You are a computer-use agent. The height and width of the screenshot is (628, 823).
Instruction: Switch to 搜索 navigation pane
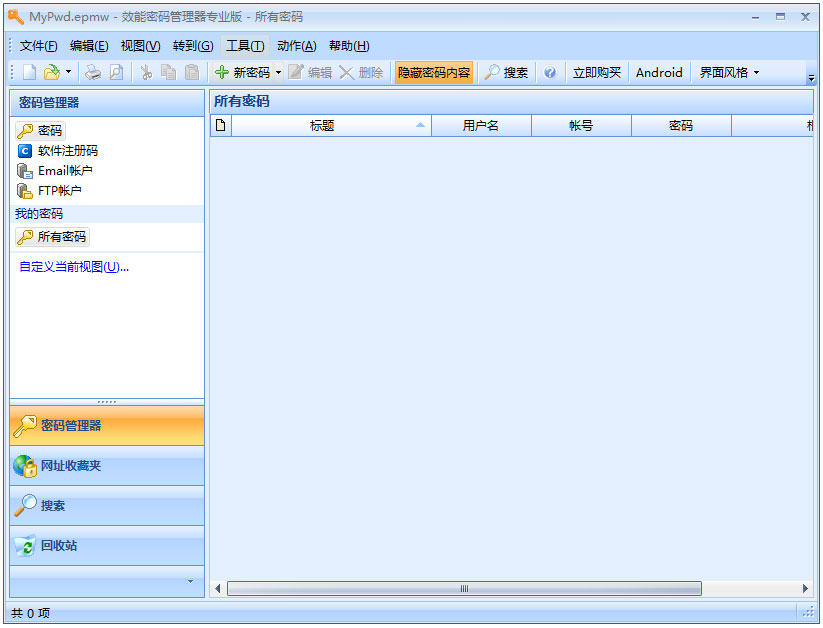[x=107, y=506]
